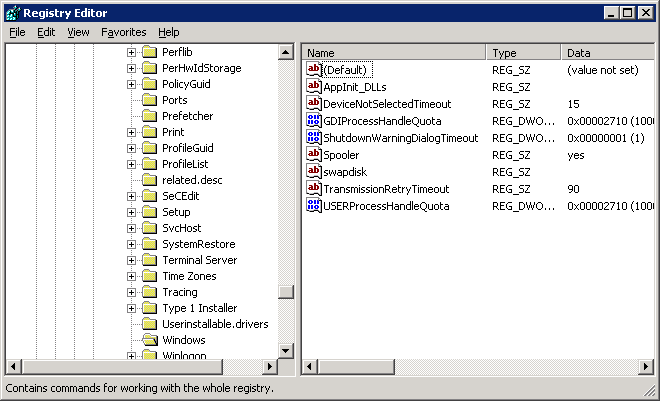660x401 pixels.
Task: Open the File menu
Action: pos(17,32)
